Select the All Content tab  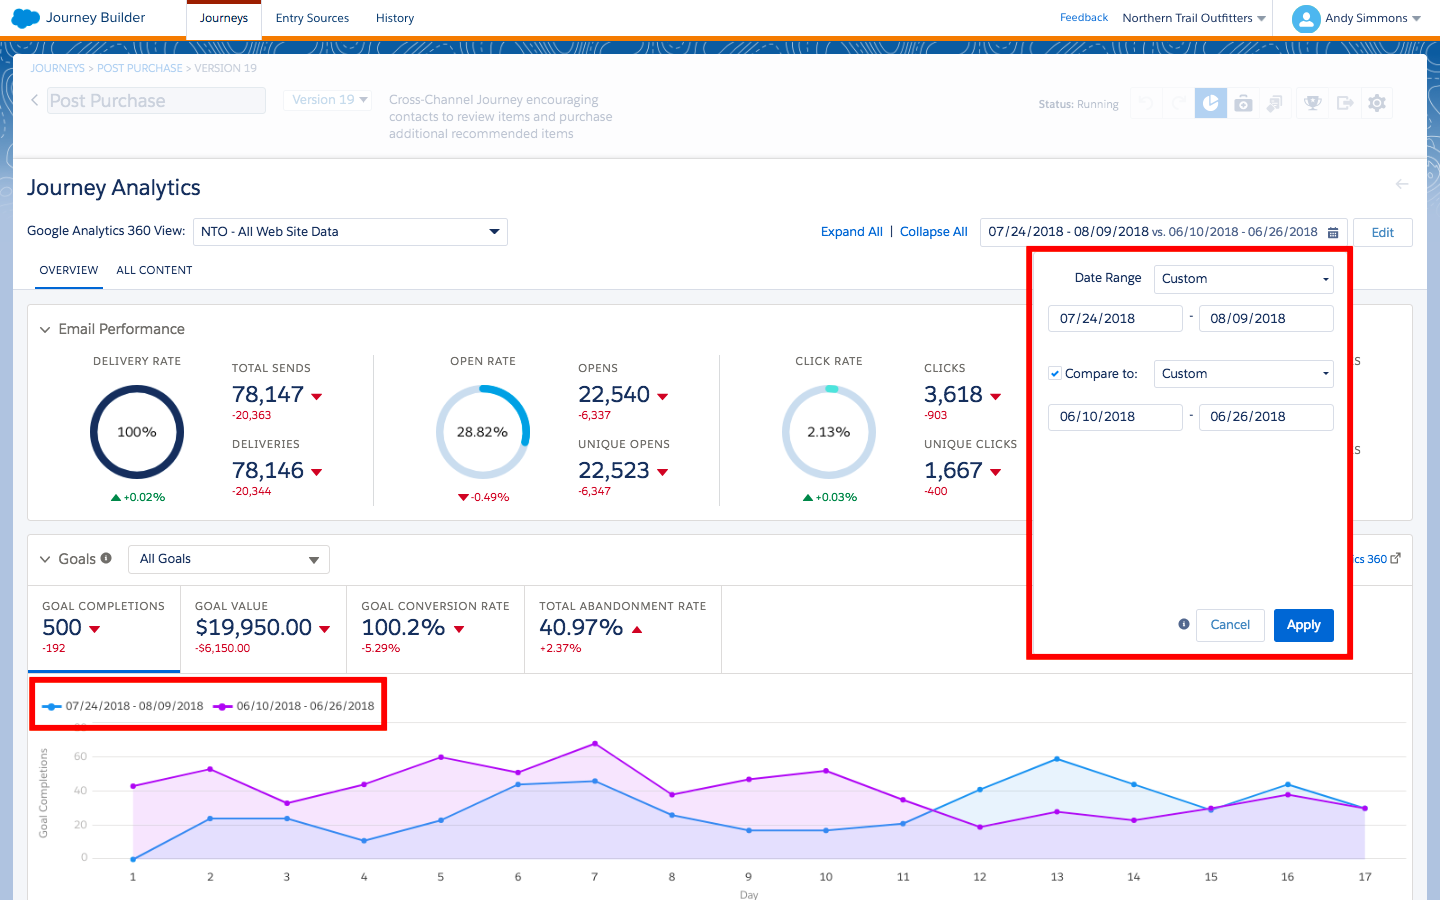pyautogui.click(x=154, y=270)
